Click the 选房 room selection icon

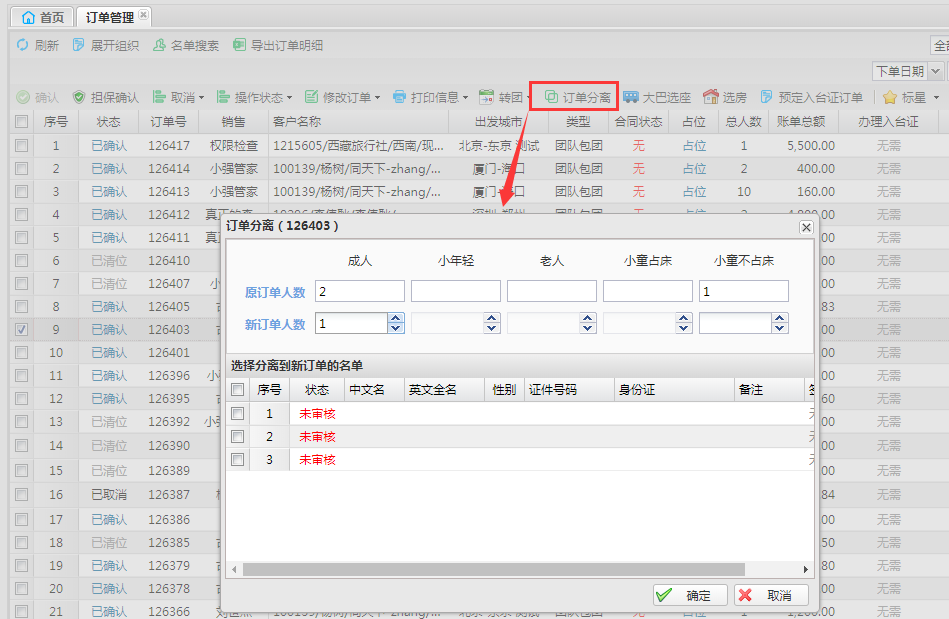tap(711, 97)
